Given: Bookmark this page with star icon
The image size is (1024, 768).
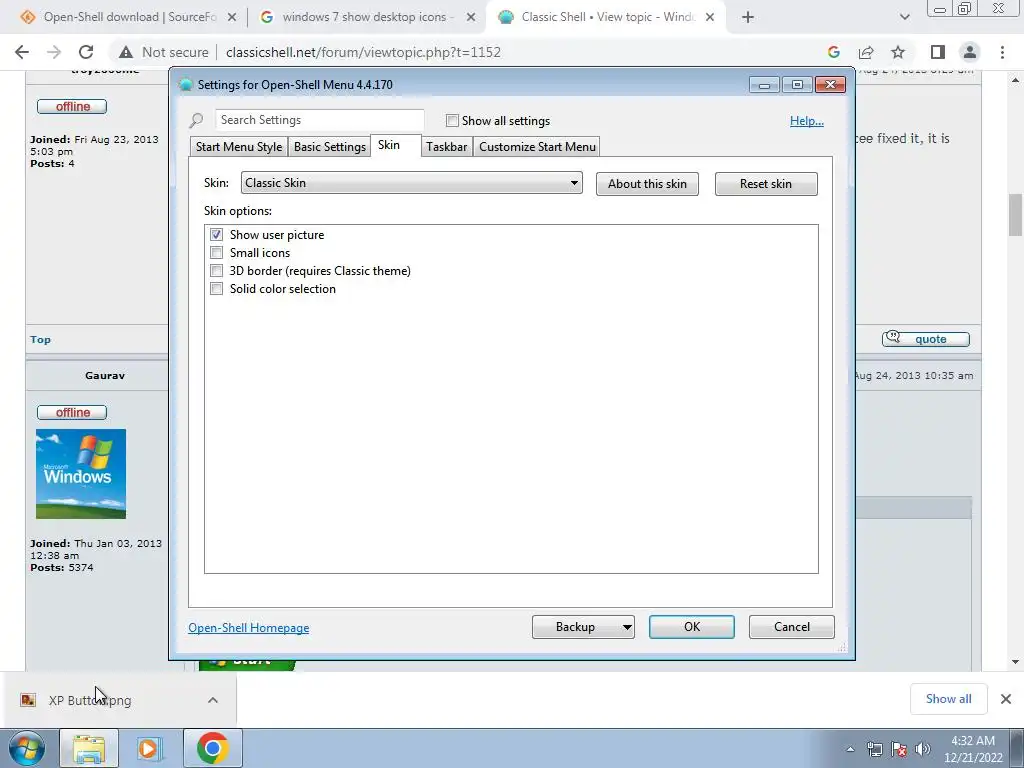Looking at the screenshot, I should click(898, 52).
